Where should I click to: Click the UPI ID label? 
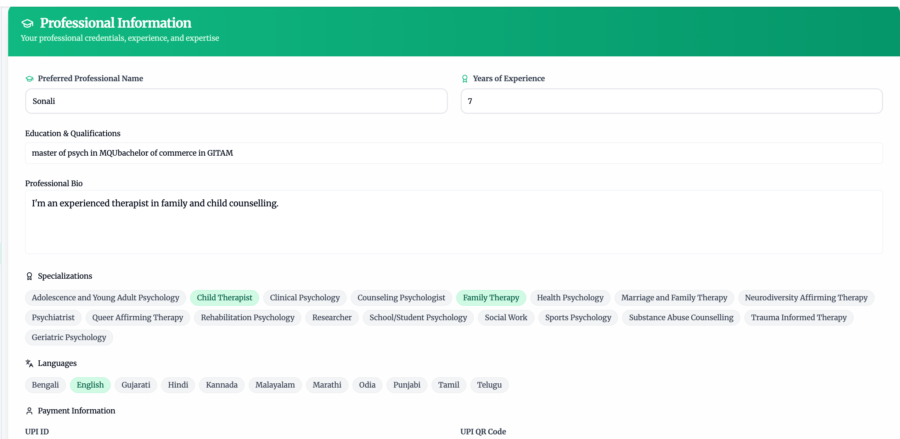coord(37,432)
